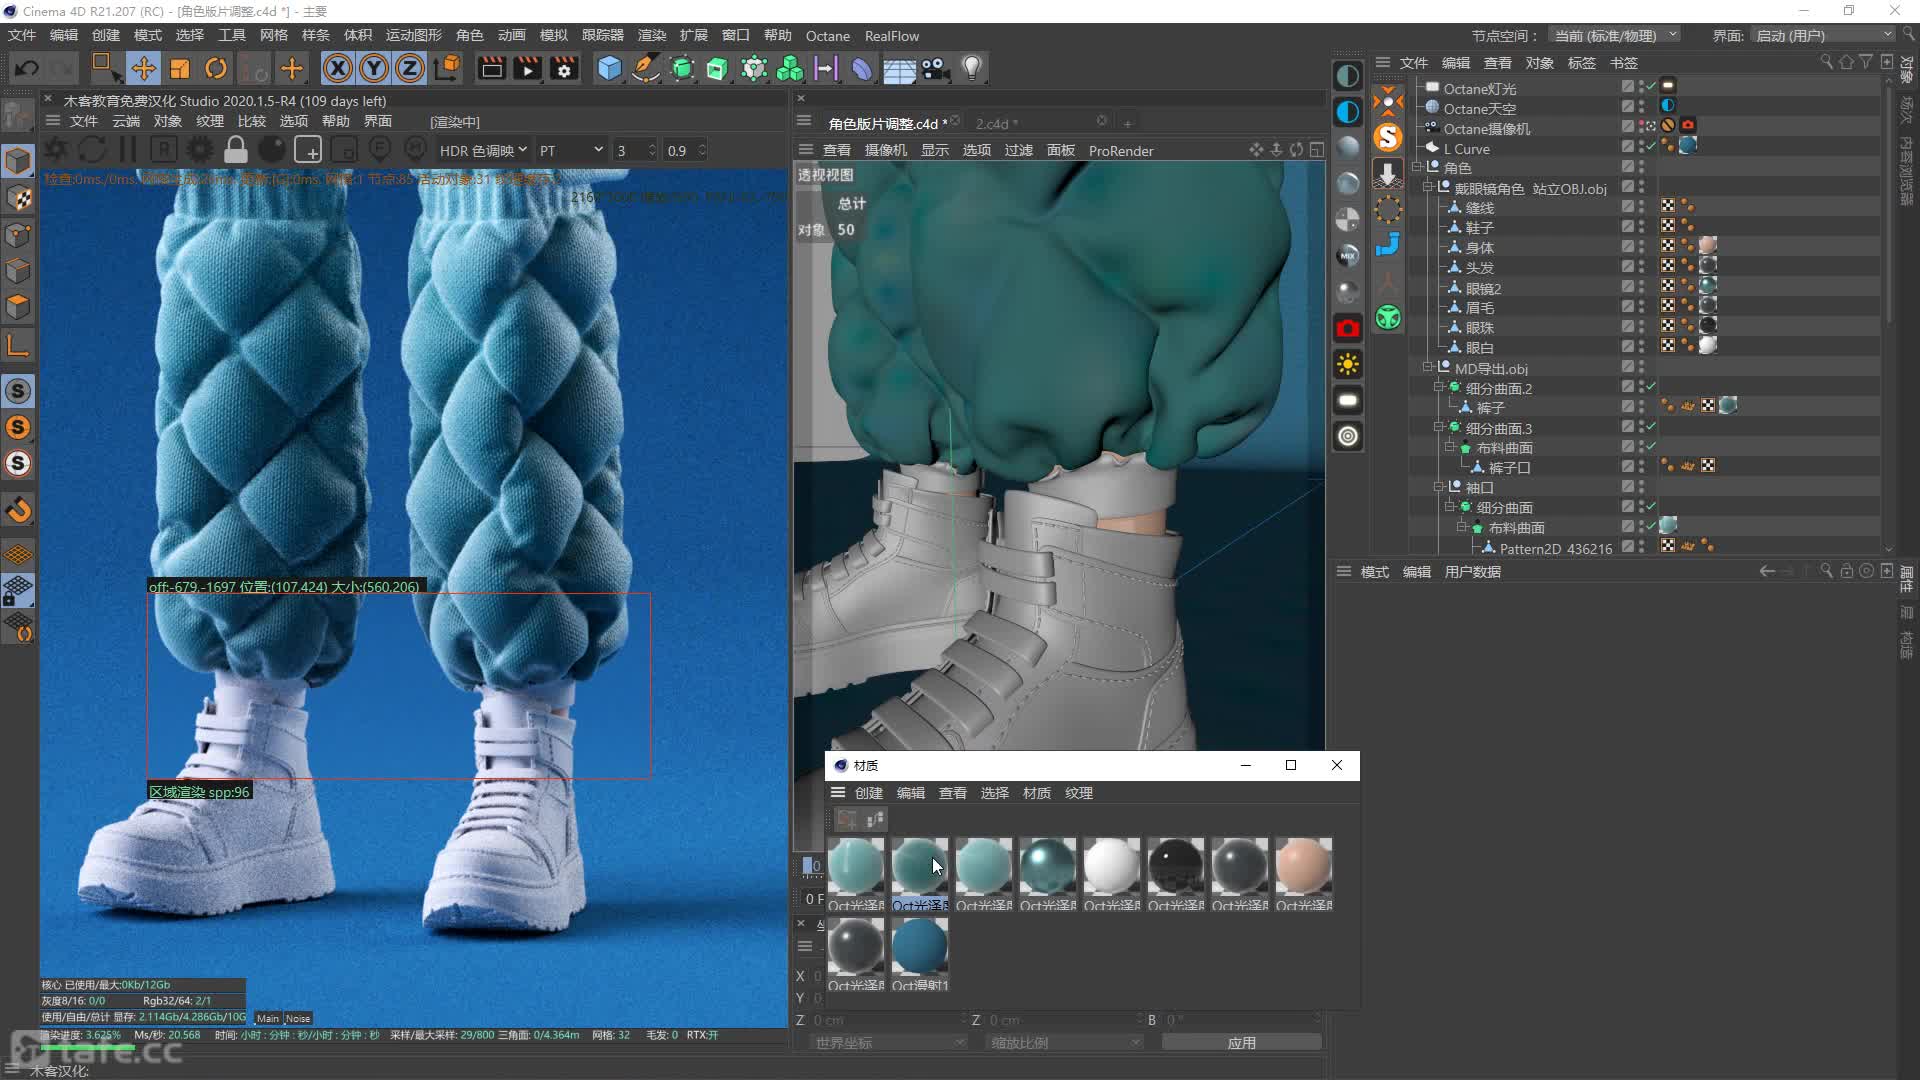
Task: Click the blue pipe plugin icon
Action: pos(1387,245)
